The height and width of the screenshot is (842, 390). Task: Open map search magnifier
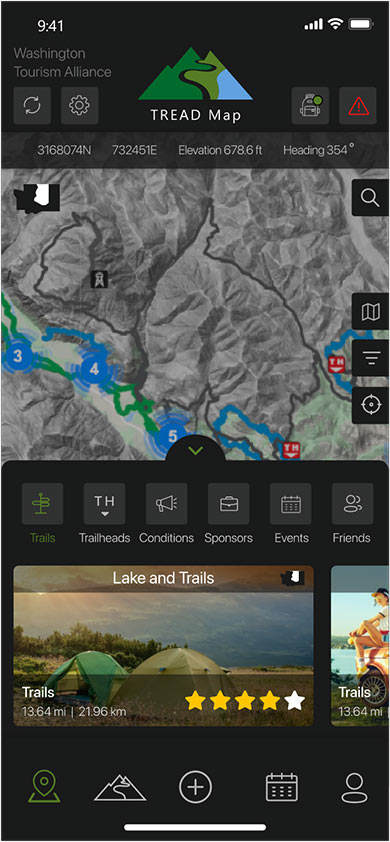click(x=370, y=198)
